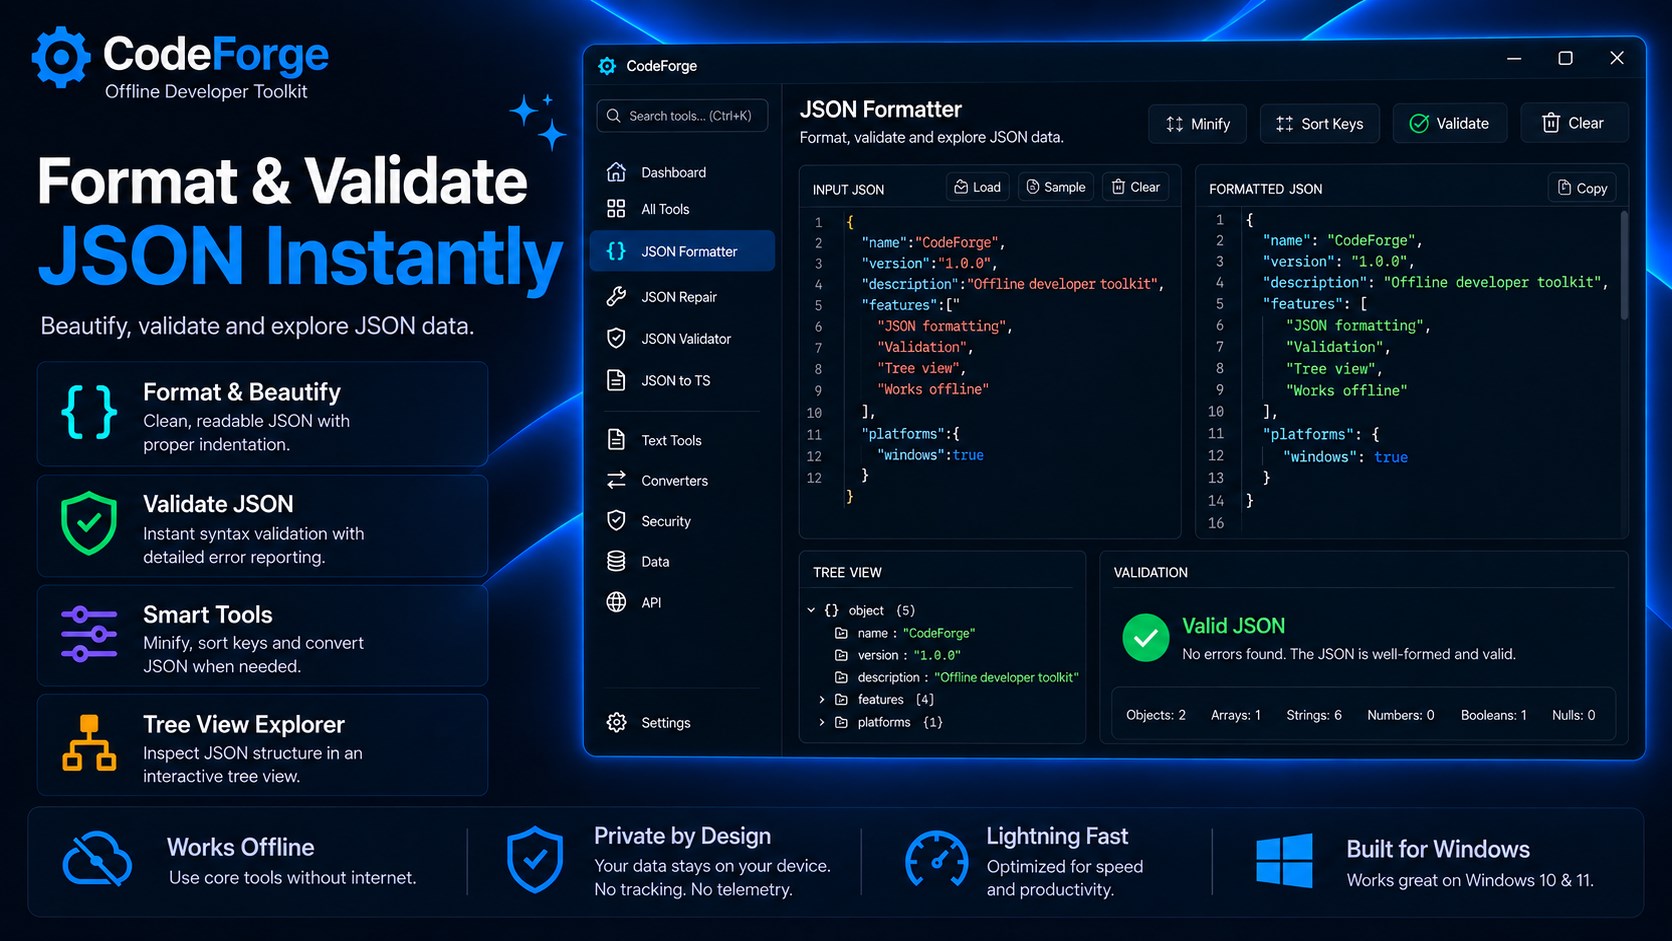Click the Data database icon

pos(616,561)
